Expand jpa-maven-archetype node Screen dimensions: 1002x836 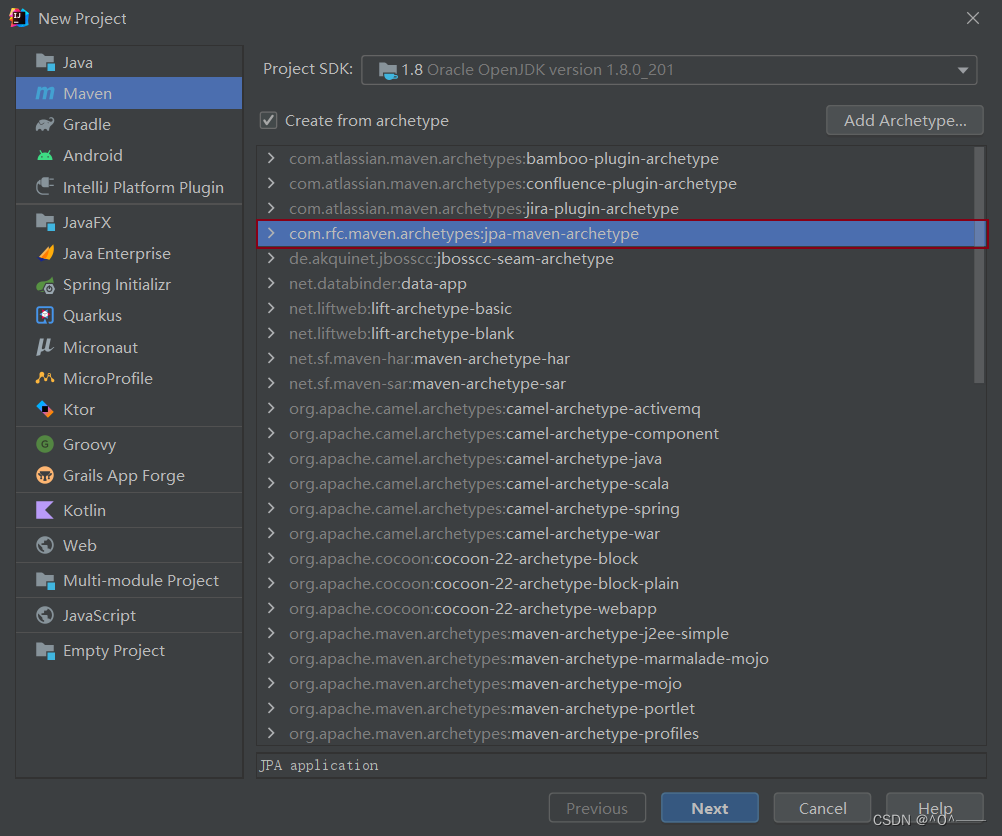coord(272,233)
